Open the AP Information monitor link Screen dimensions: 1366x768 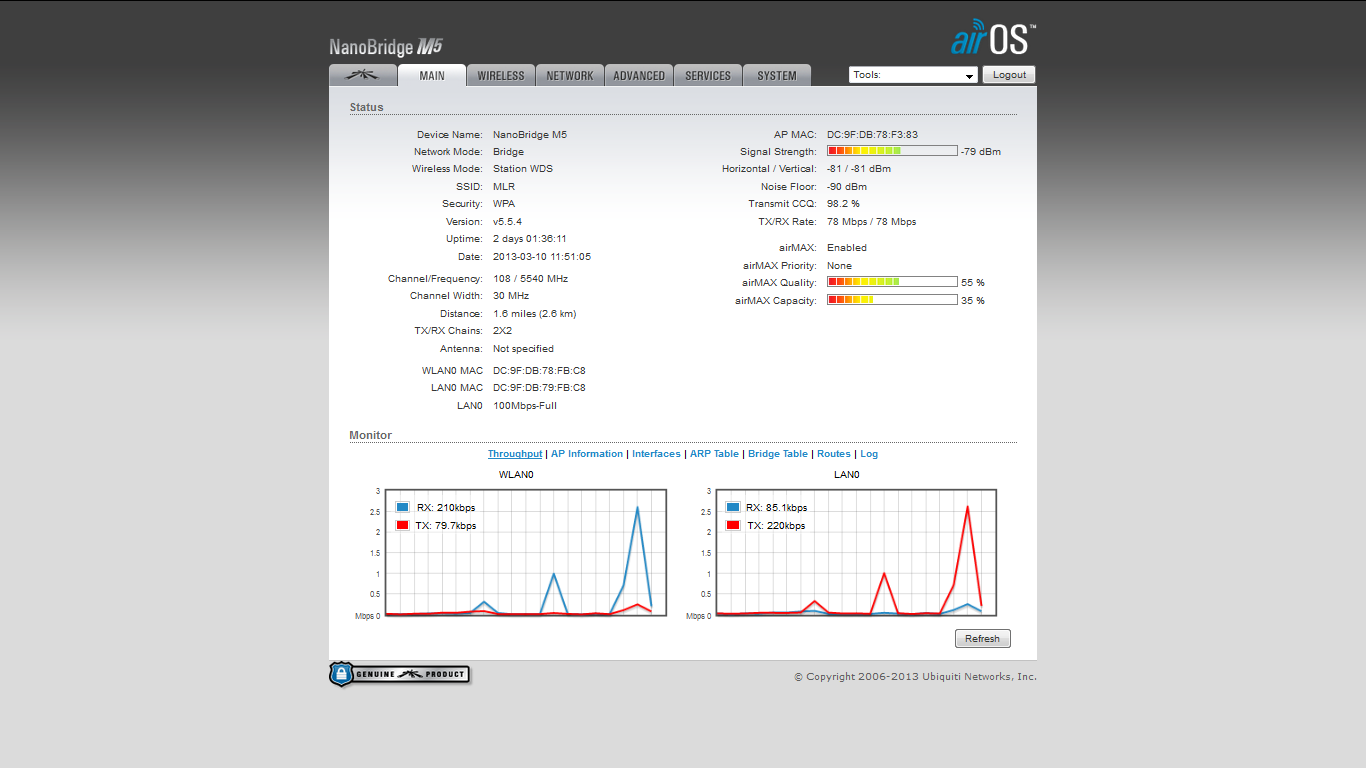coord(587,454)
